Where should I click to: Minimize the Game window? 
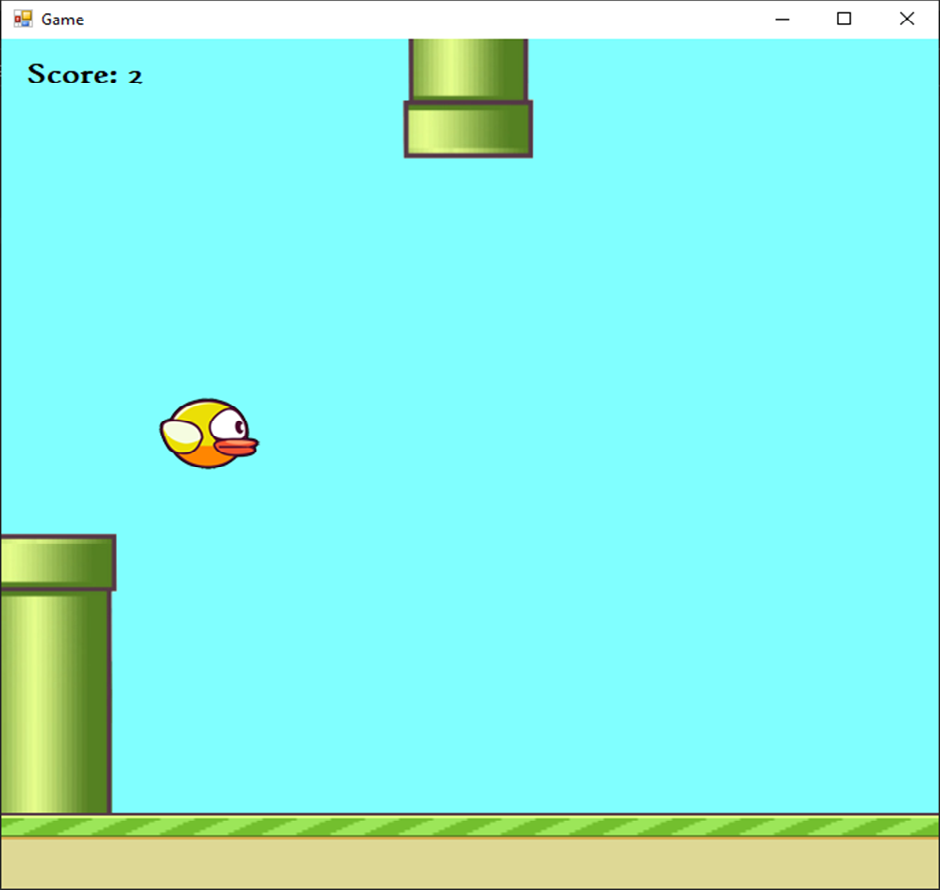(x=782, y=19)
